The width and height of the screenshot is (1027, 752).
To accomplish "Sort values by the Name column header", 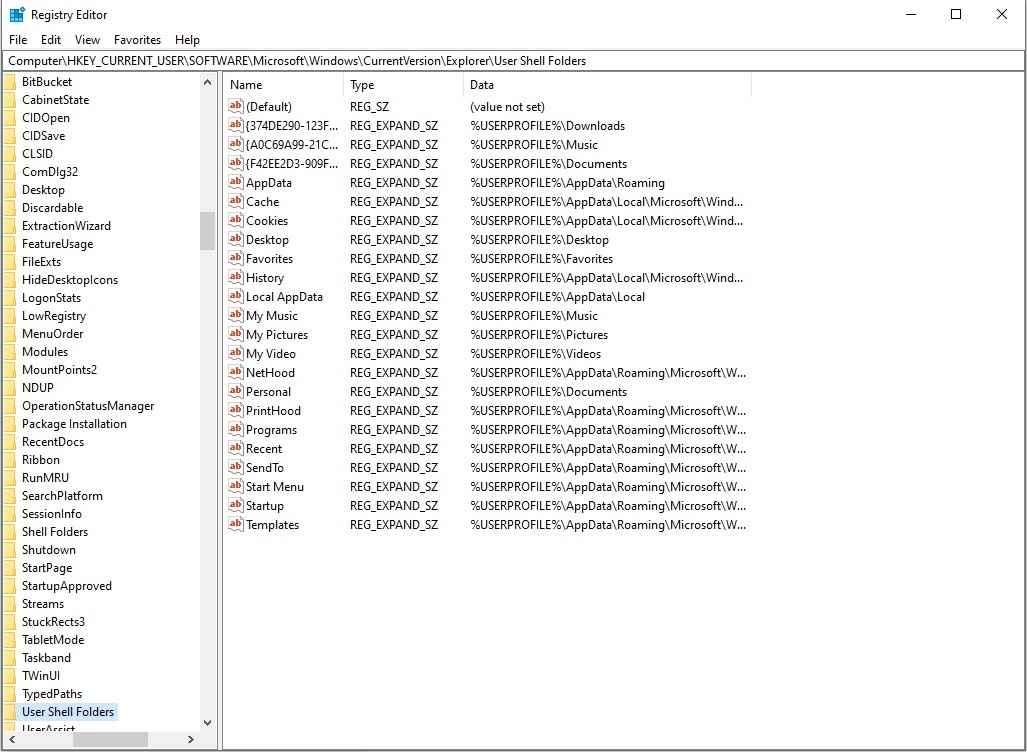I will coord(284,85).
